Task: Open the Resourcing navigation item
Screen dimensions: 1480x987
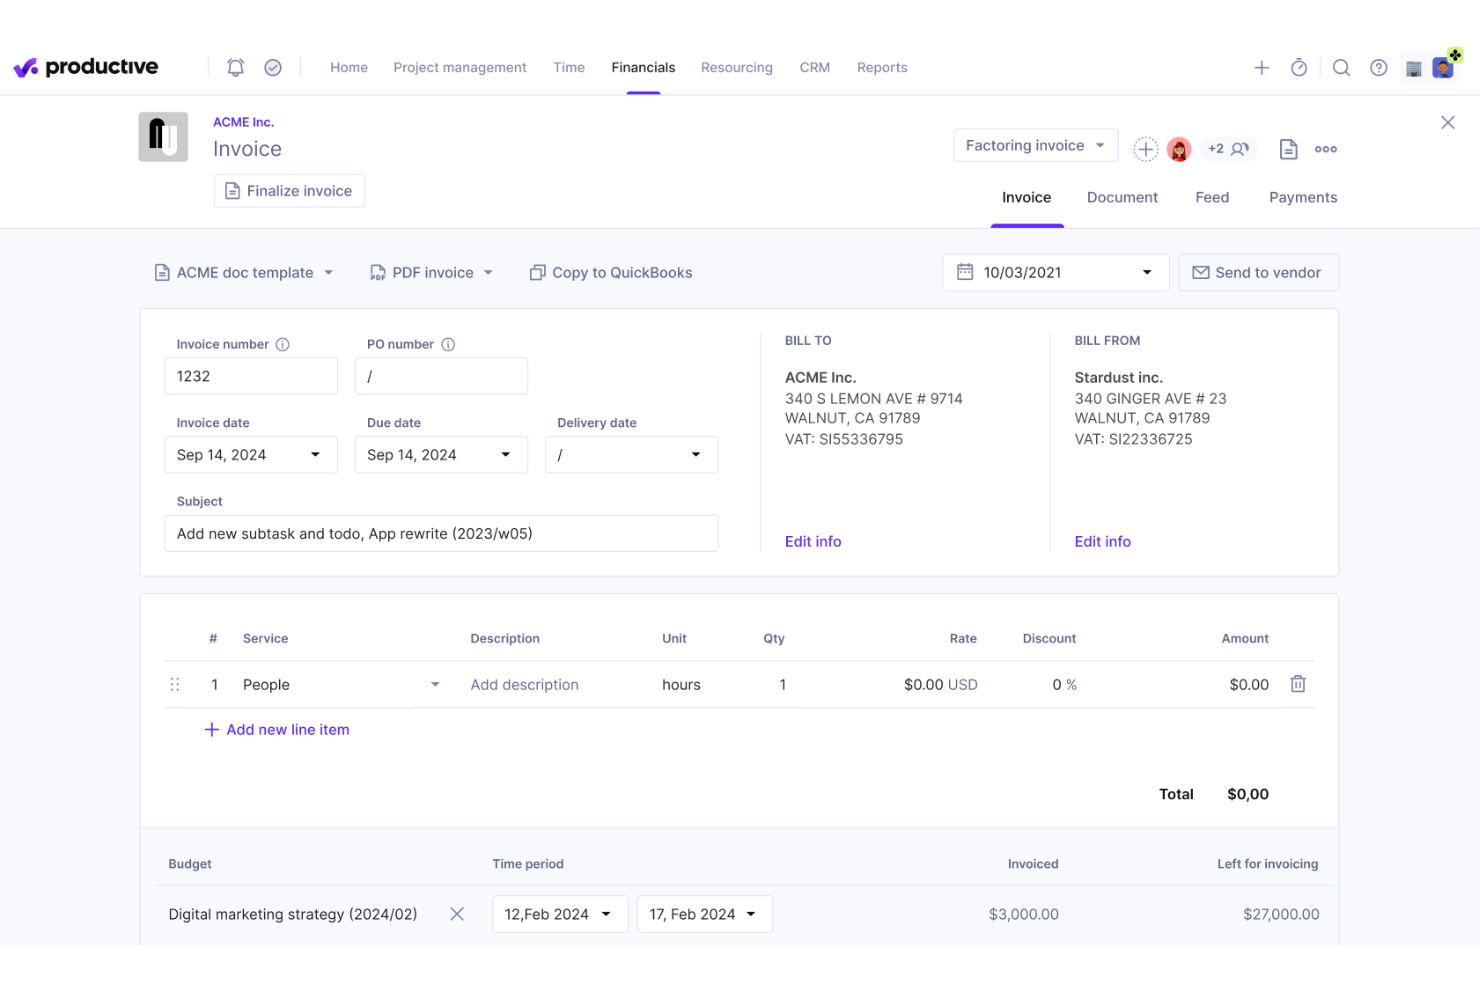Action: pos(737,67)
